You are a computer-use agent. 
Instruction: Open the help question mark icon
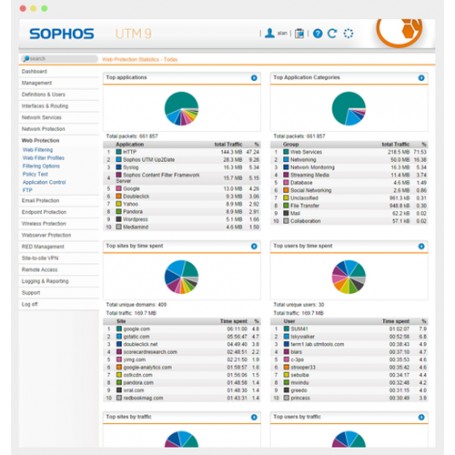(x=318, y=33)
